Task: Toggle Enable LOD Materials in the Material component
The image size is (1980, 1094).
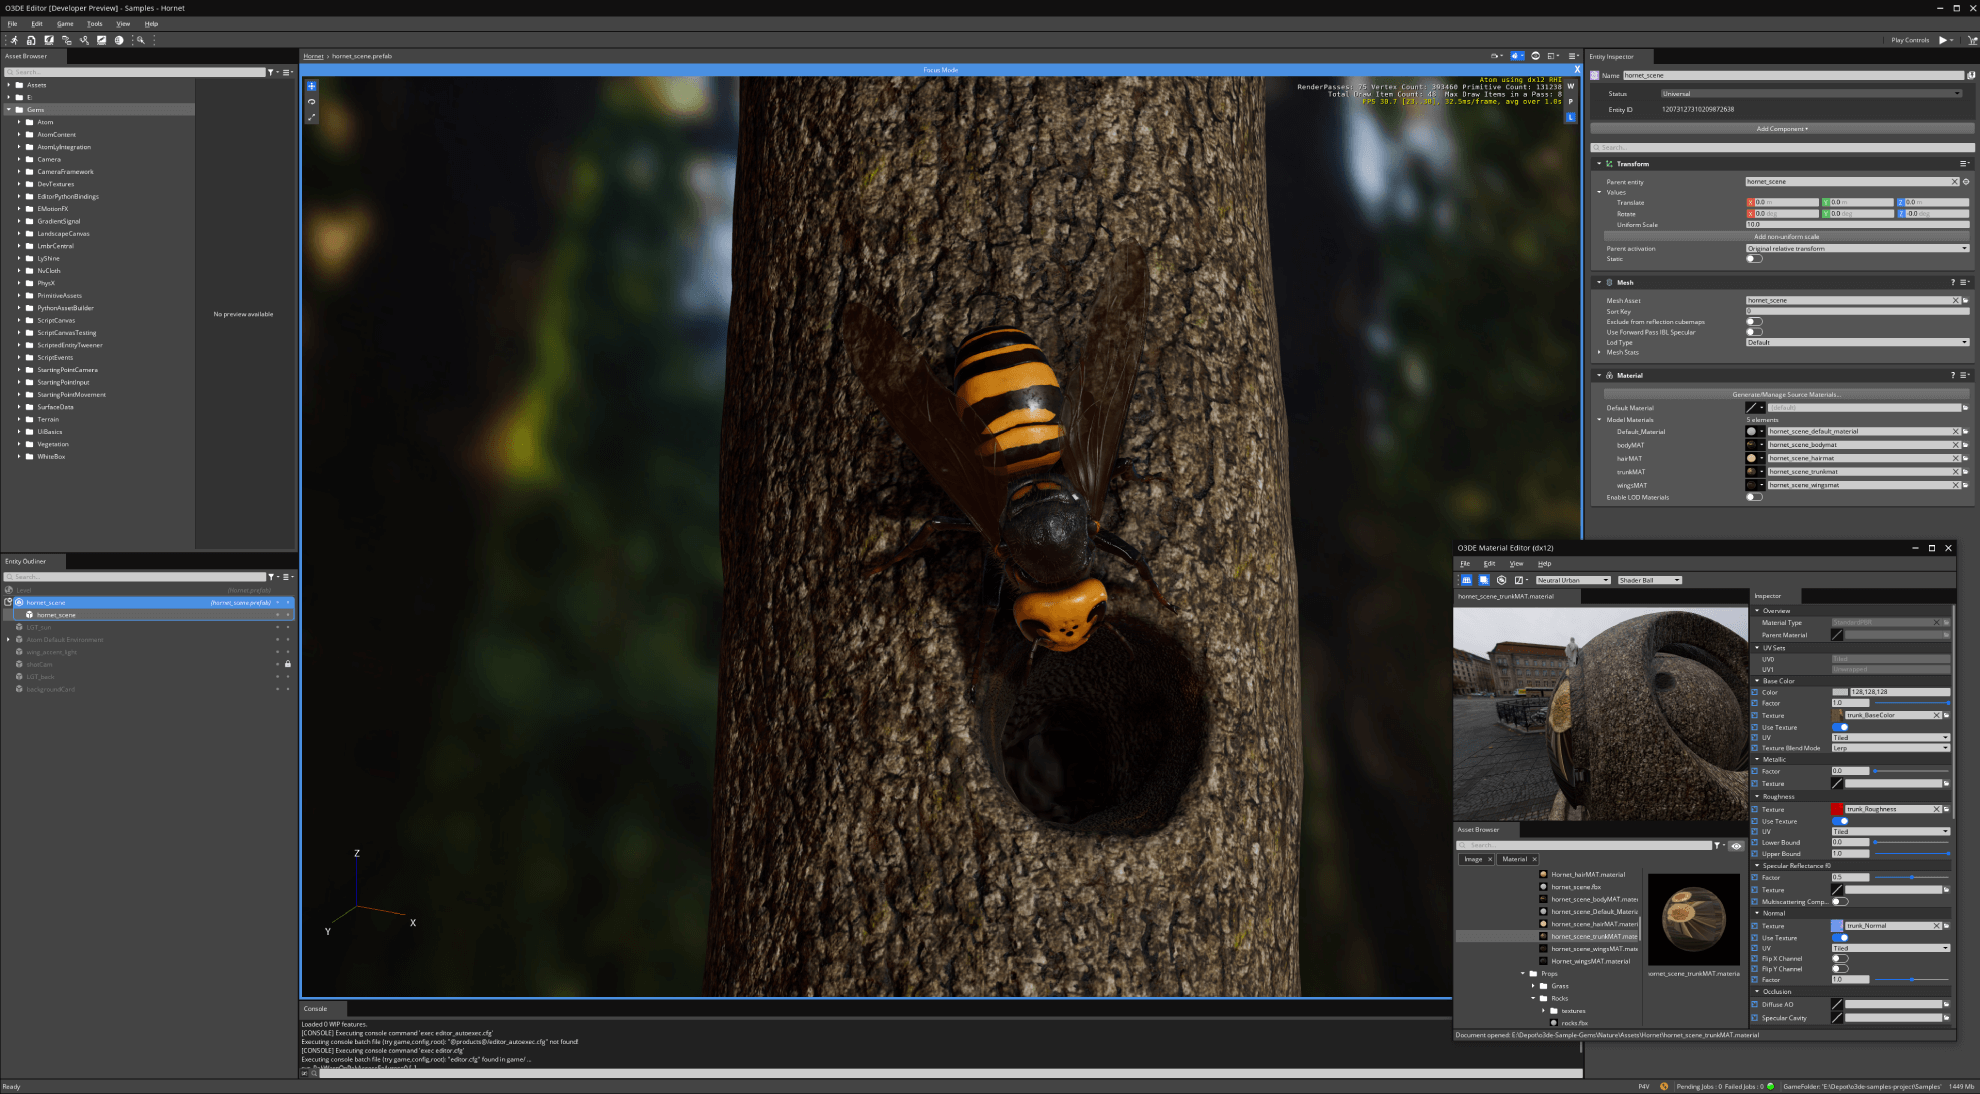Action: coord(1754,497)
